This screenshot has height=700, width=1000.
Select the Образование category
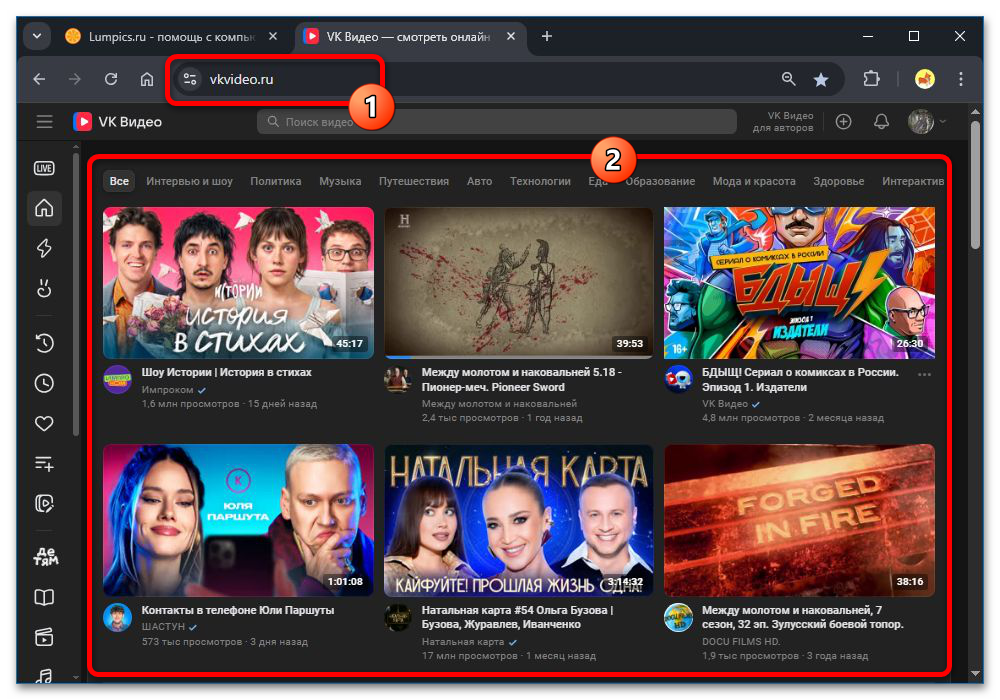pos(660,181)
